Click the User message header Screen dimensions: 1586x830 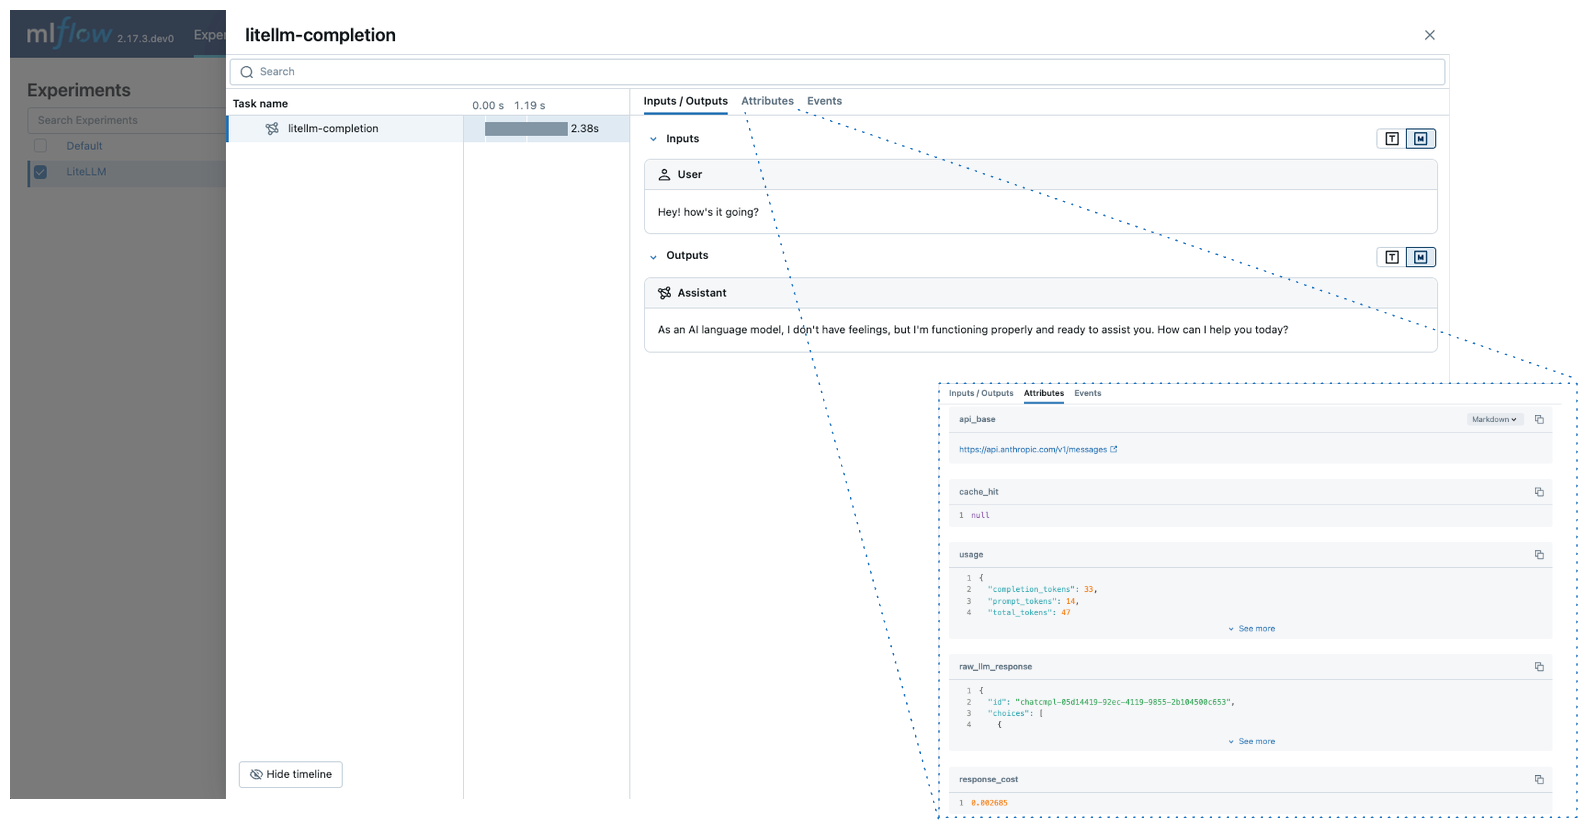click(1040, 175)
